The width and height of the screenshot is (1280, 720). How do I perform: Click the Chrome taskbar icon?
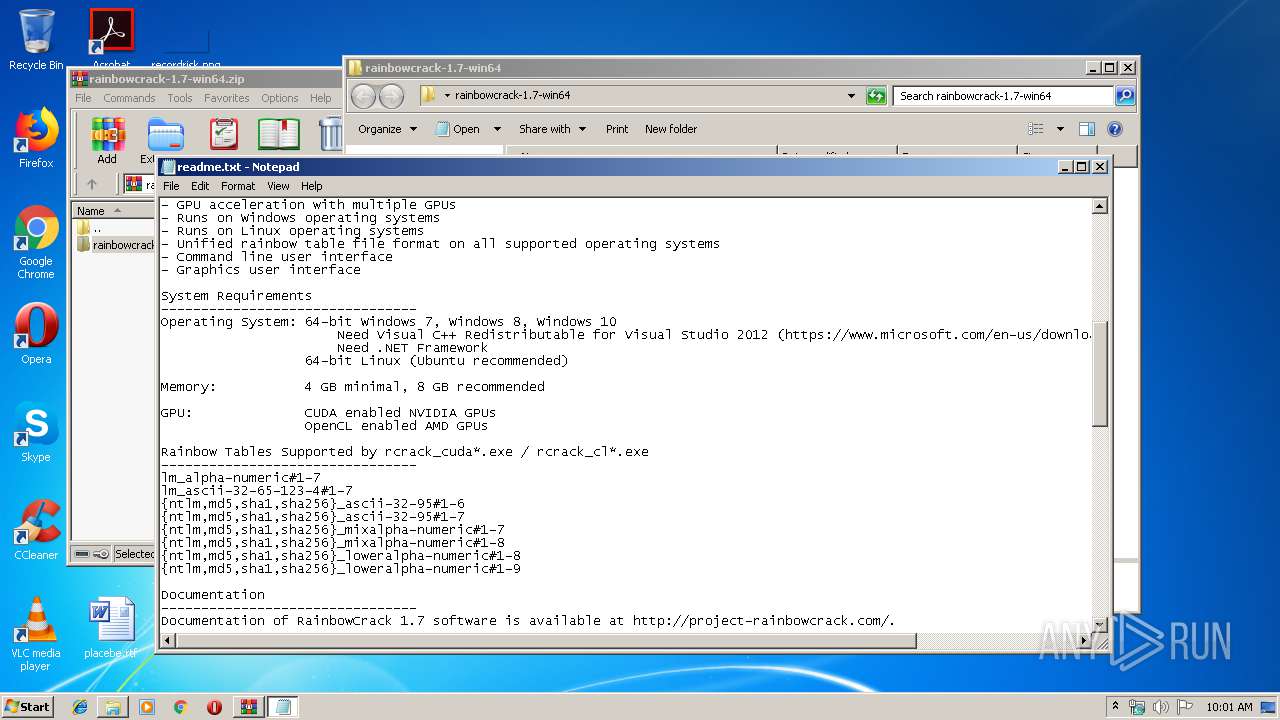[180, 707]
